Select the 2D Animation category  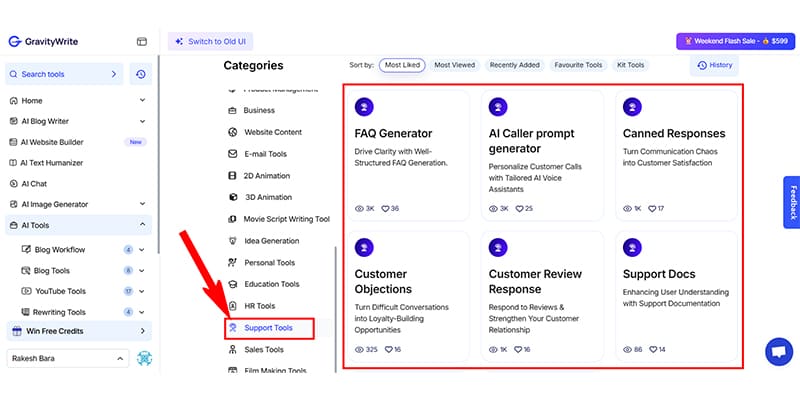(259, 176)
